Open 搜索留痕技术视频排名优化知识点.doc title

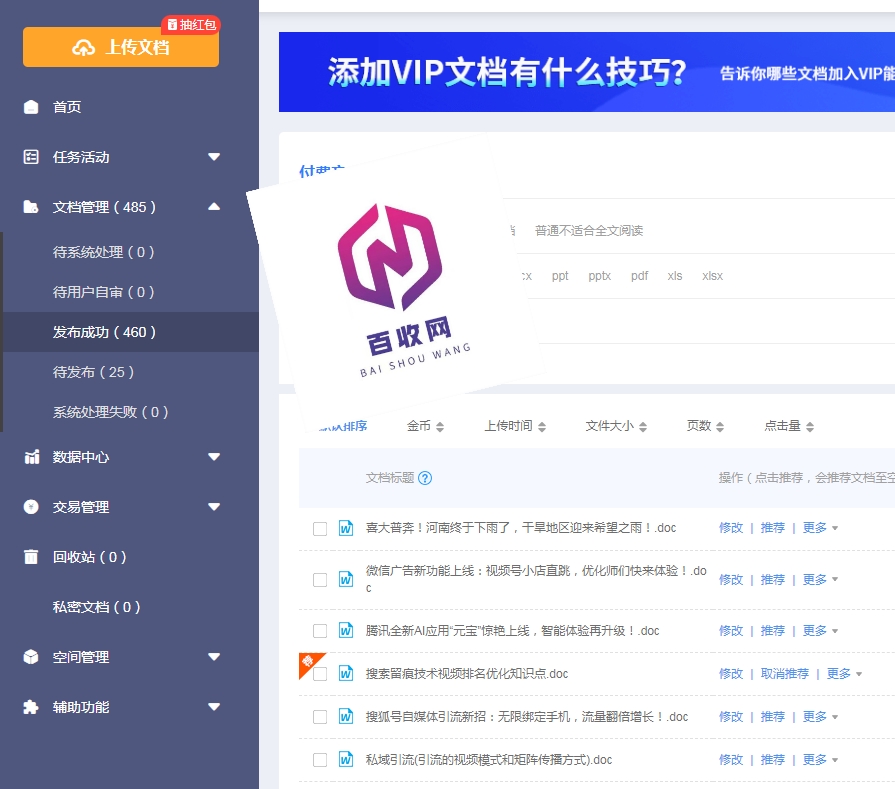(x=467, y=674)
